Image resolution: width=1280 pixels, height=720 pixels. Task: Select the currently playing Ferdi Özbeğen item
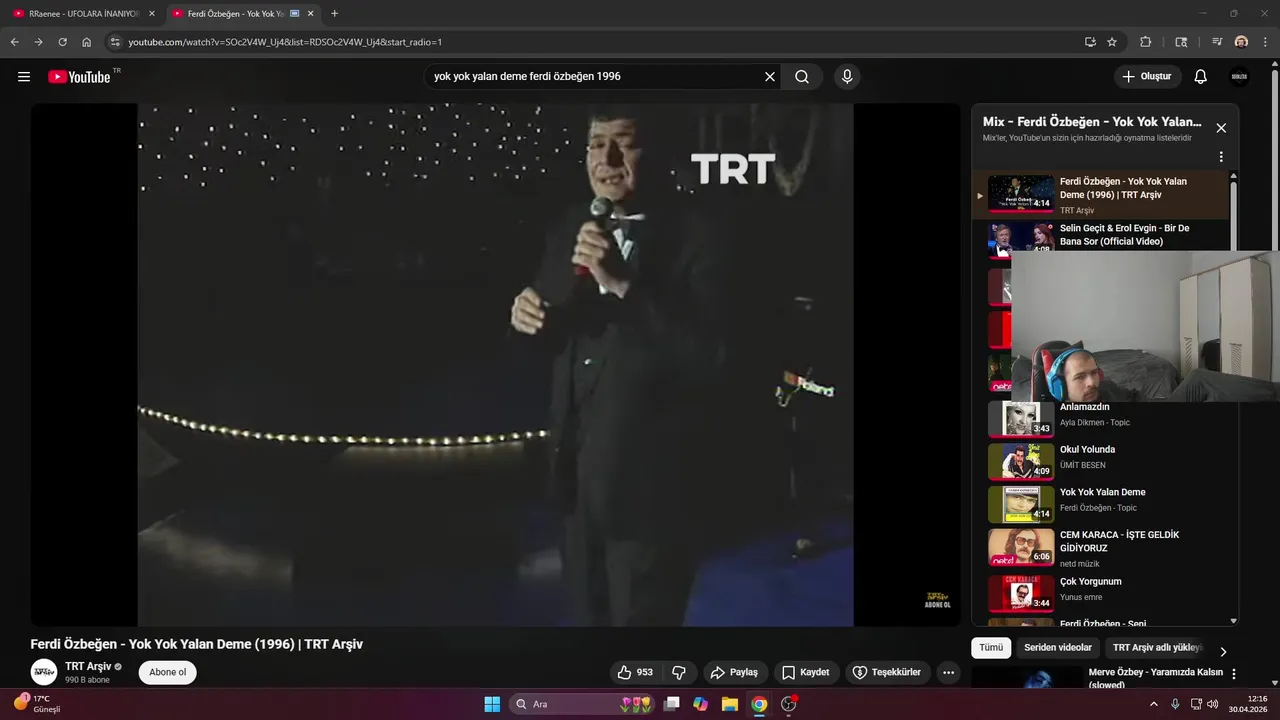click(x=1100, y=195)
